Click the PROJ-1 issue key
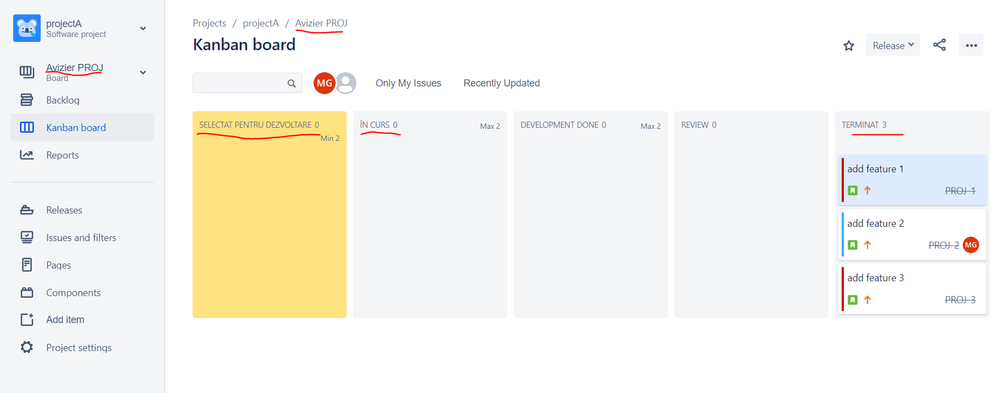The height and width of the screenshot is (393, 999). [960, 190]
